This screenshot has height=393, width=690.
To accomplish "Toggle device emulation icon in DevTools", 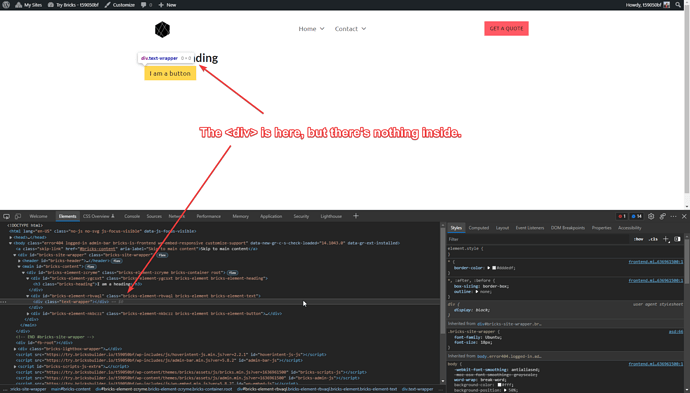I will point(18,216).
